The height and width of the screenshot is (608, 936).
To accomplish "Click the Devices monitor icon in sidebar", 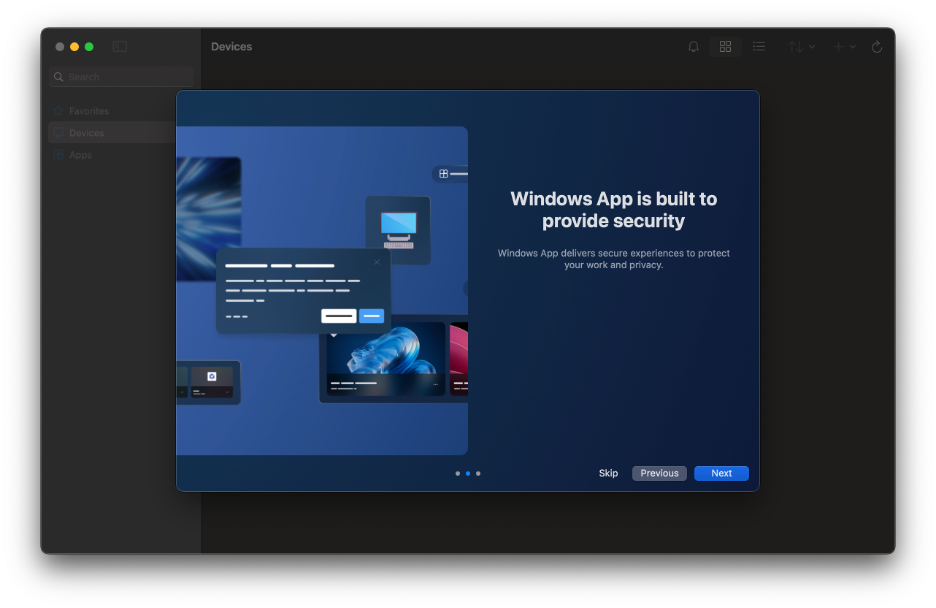I will tap(59, 133).
